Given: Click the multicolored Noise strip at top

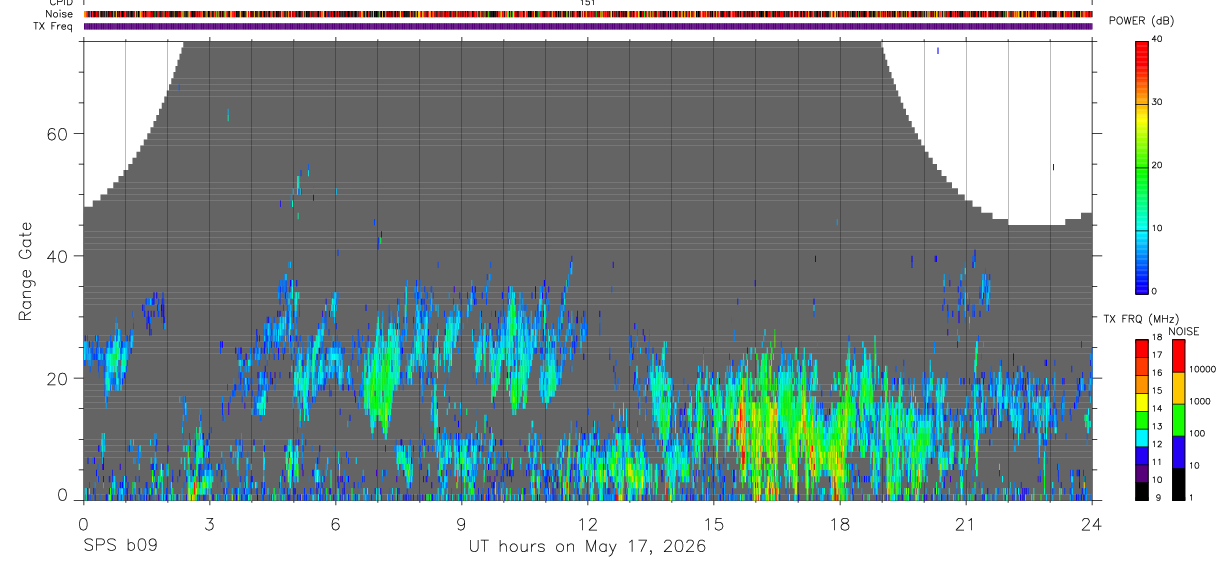Looking at the screenshot, I should coord(588,14).
